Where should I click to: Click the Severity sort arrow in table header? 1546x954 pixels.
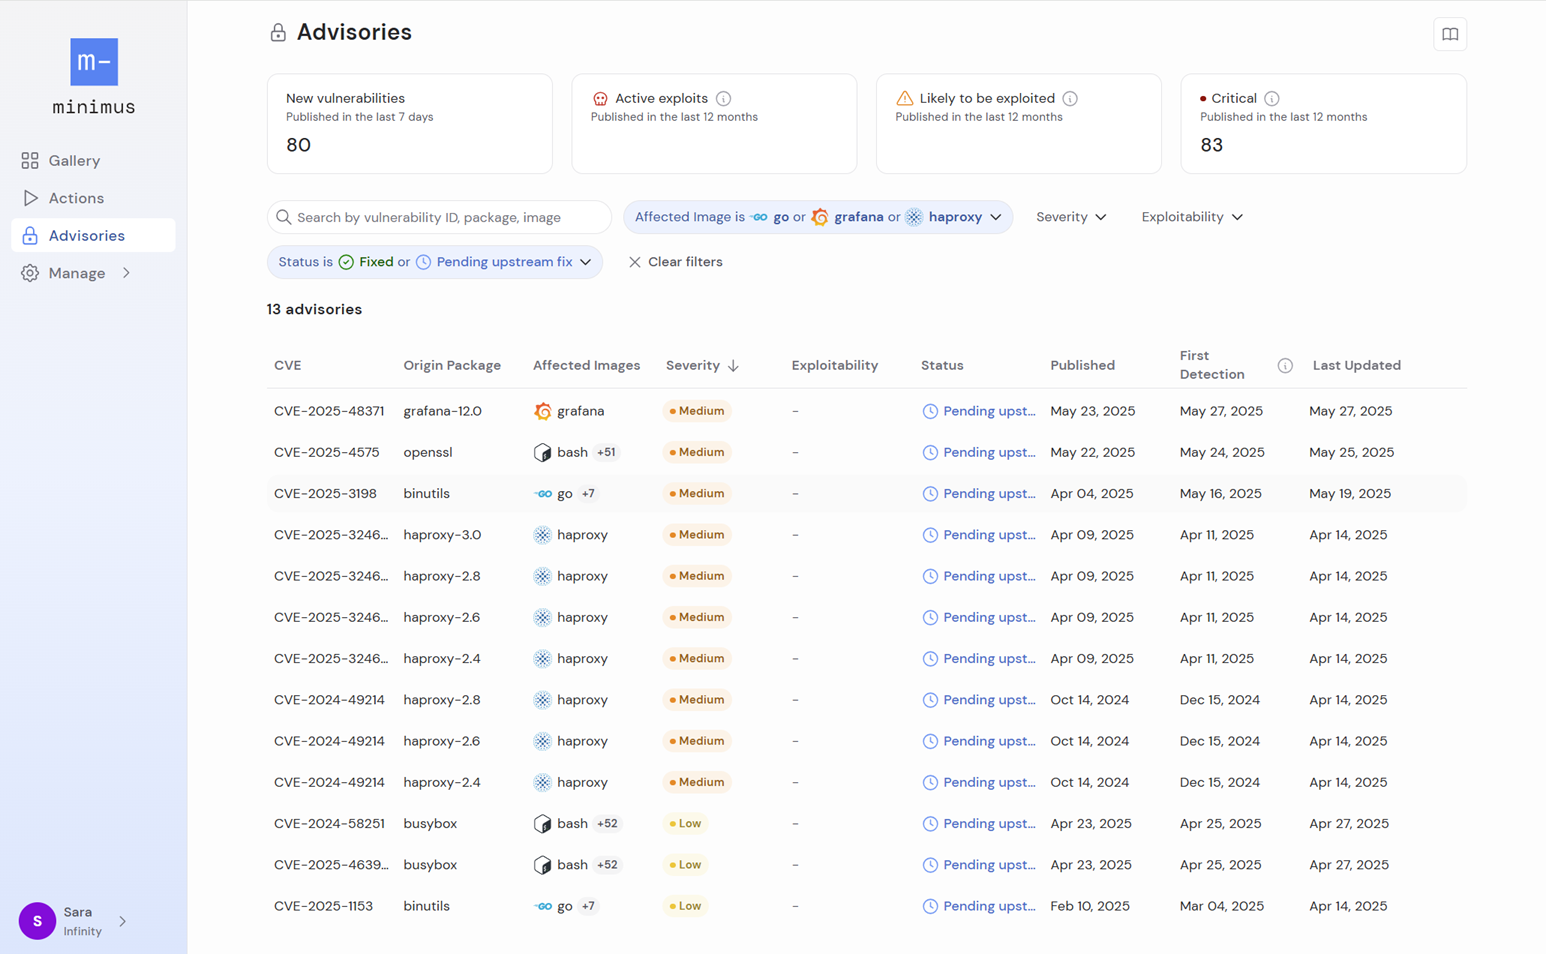coord(733,366)
